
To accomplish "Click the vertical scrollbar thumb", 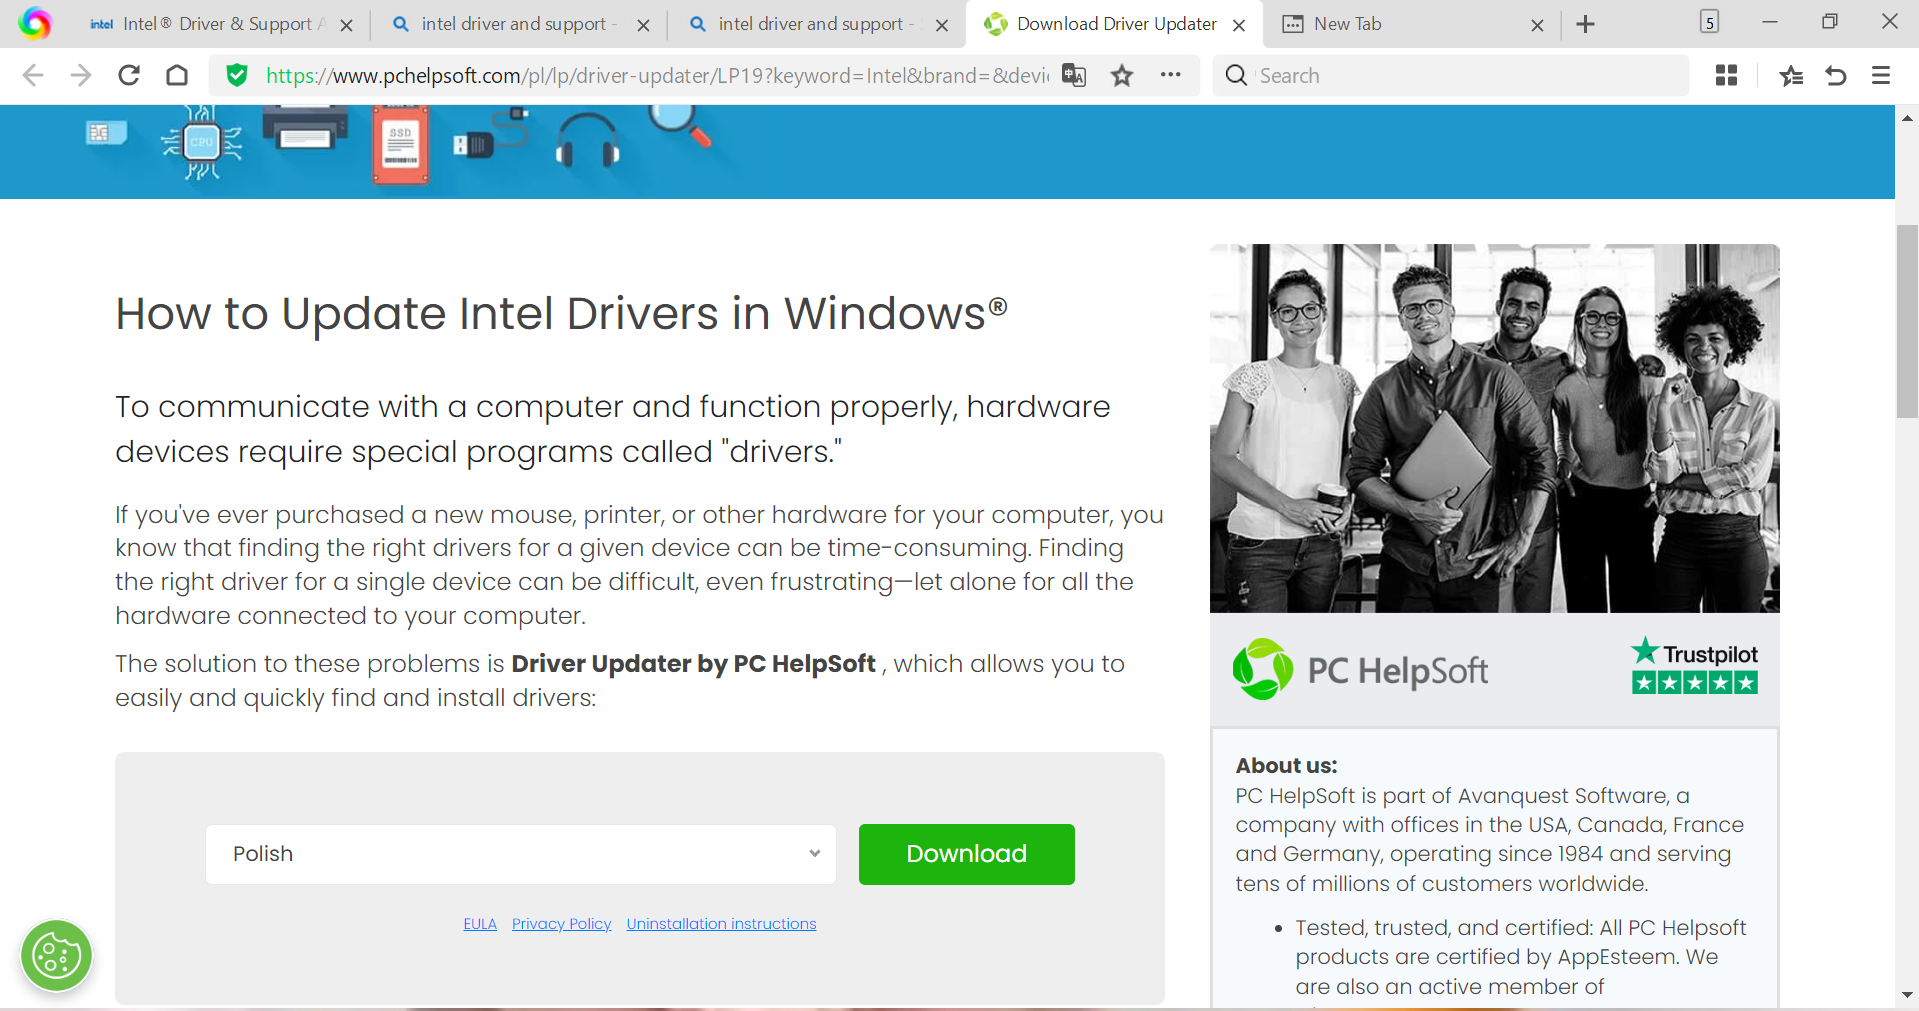I will tap(1907, 321).
